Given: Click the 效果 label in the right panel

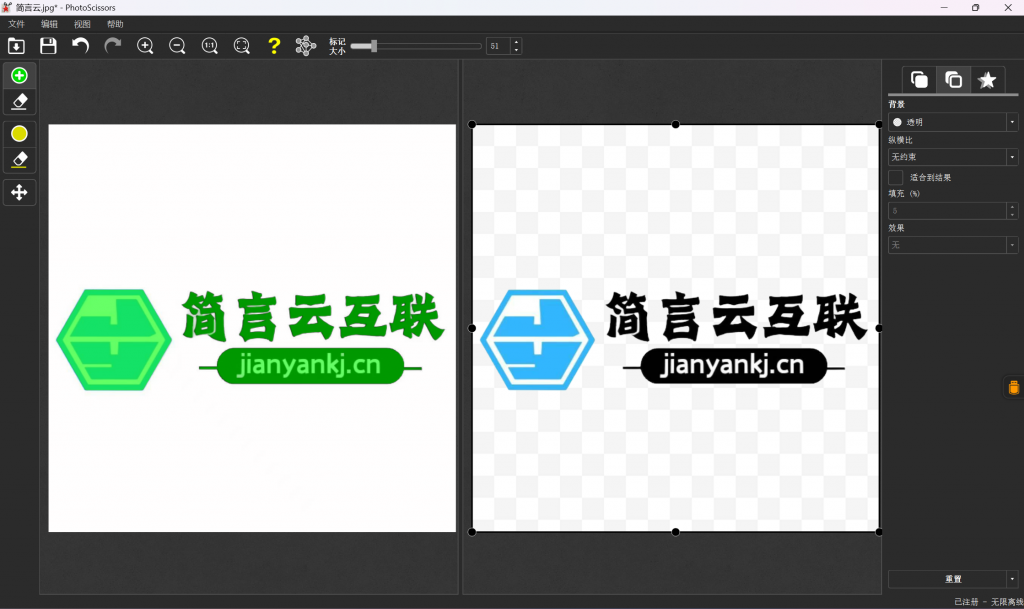Looking at the screenshot, I should pyautogui.click(x=897, y=228).
